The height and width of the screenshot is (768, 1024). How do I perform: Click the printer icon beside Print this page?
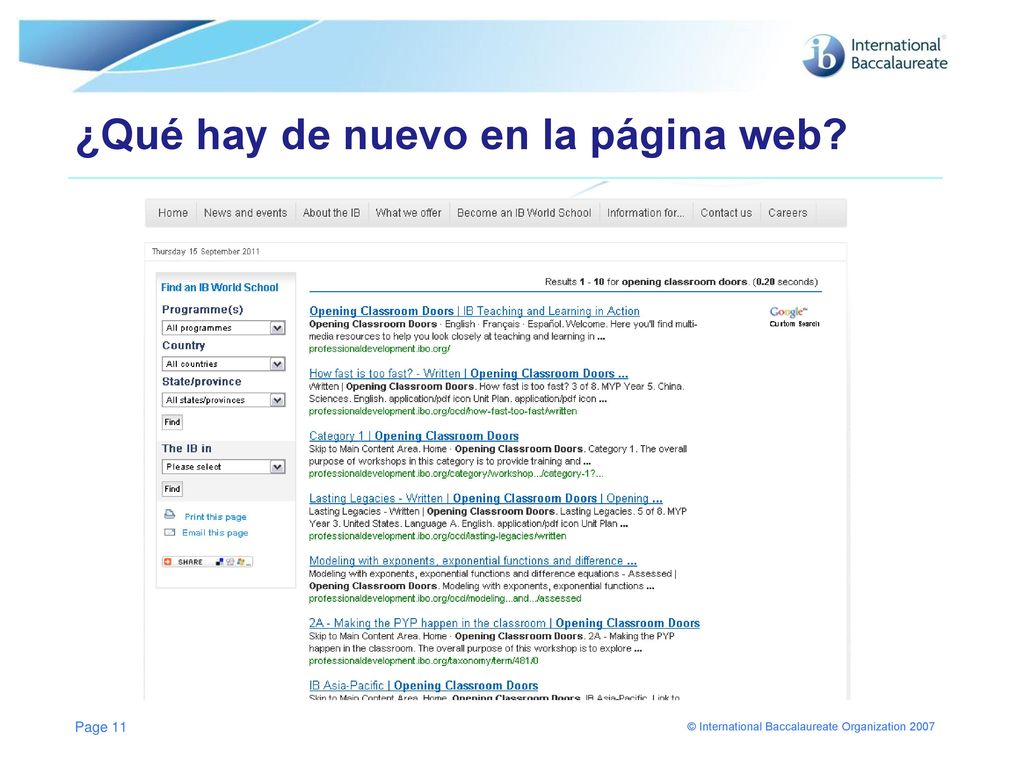(169, 514)
